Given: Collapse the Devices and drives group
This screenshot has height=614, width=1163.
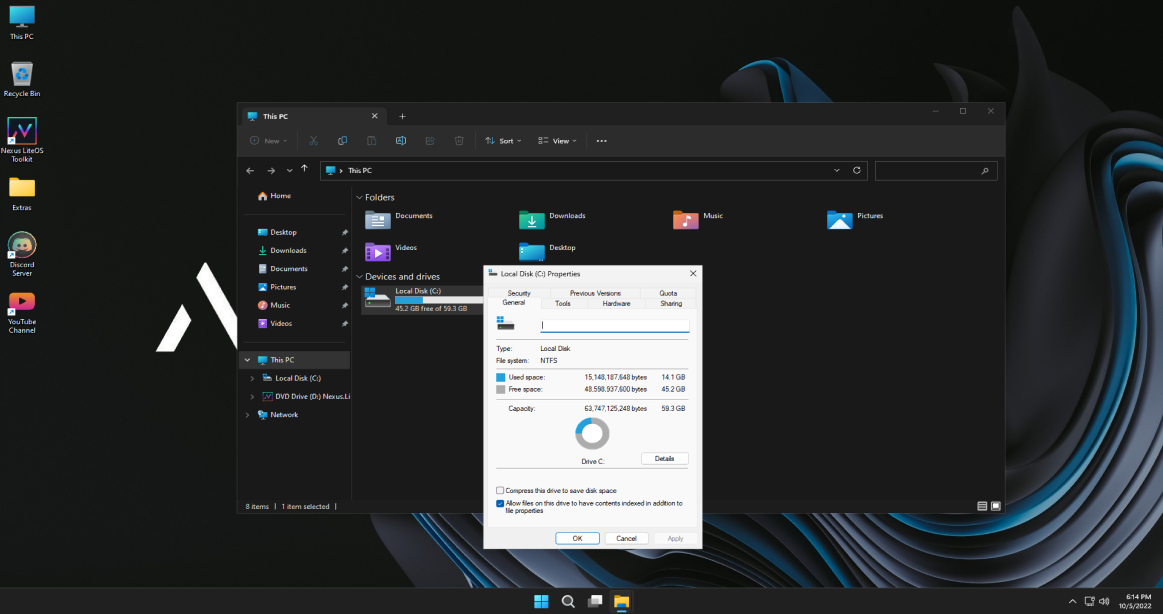Looking at the screenshot, I should [360, 277].
